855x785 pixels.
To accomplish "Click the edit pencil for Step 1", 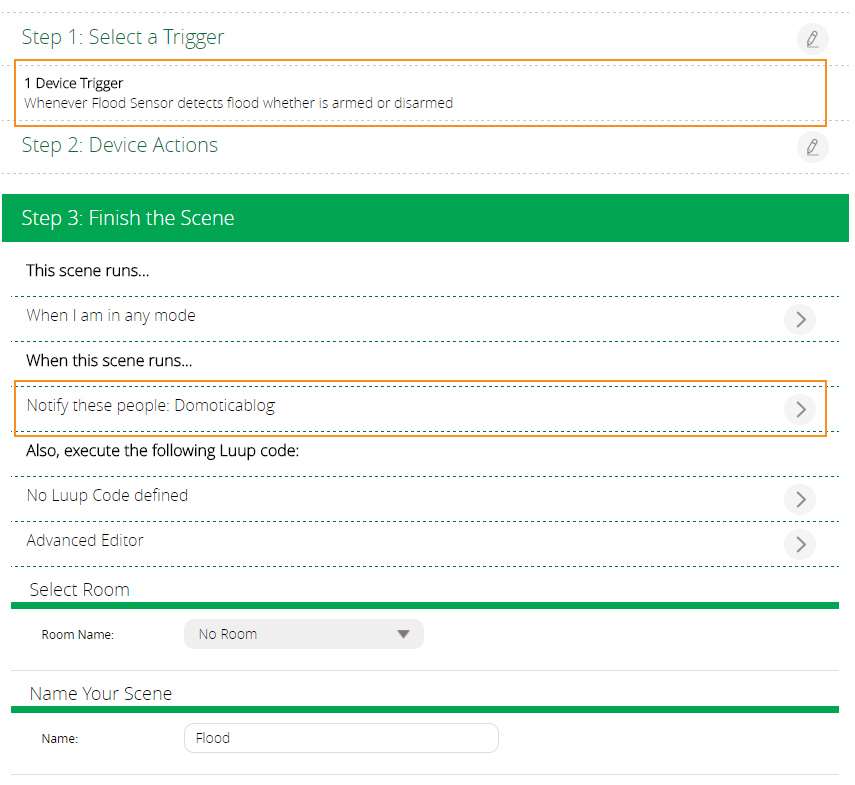I will (812, 39).
